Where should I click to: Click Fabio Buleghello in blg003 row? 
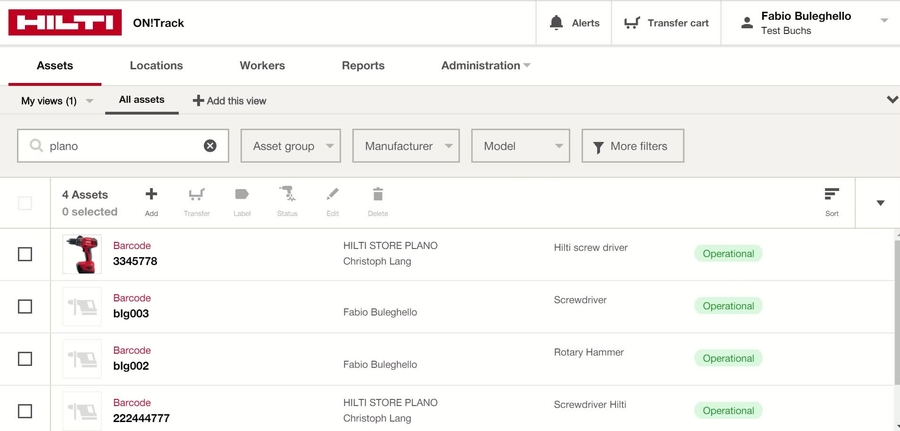380,312
